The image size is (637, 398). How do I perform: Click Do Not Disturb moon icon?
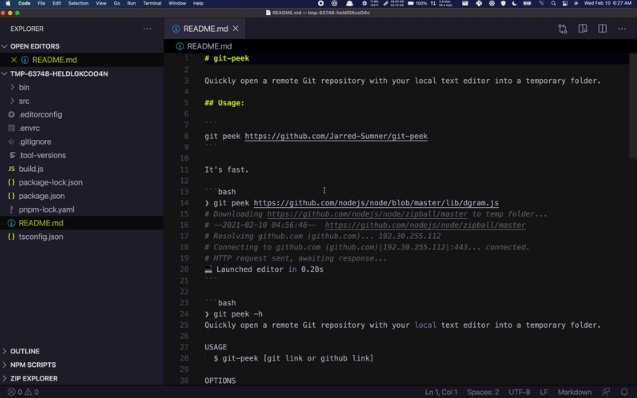tap(514, 3)
